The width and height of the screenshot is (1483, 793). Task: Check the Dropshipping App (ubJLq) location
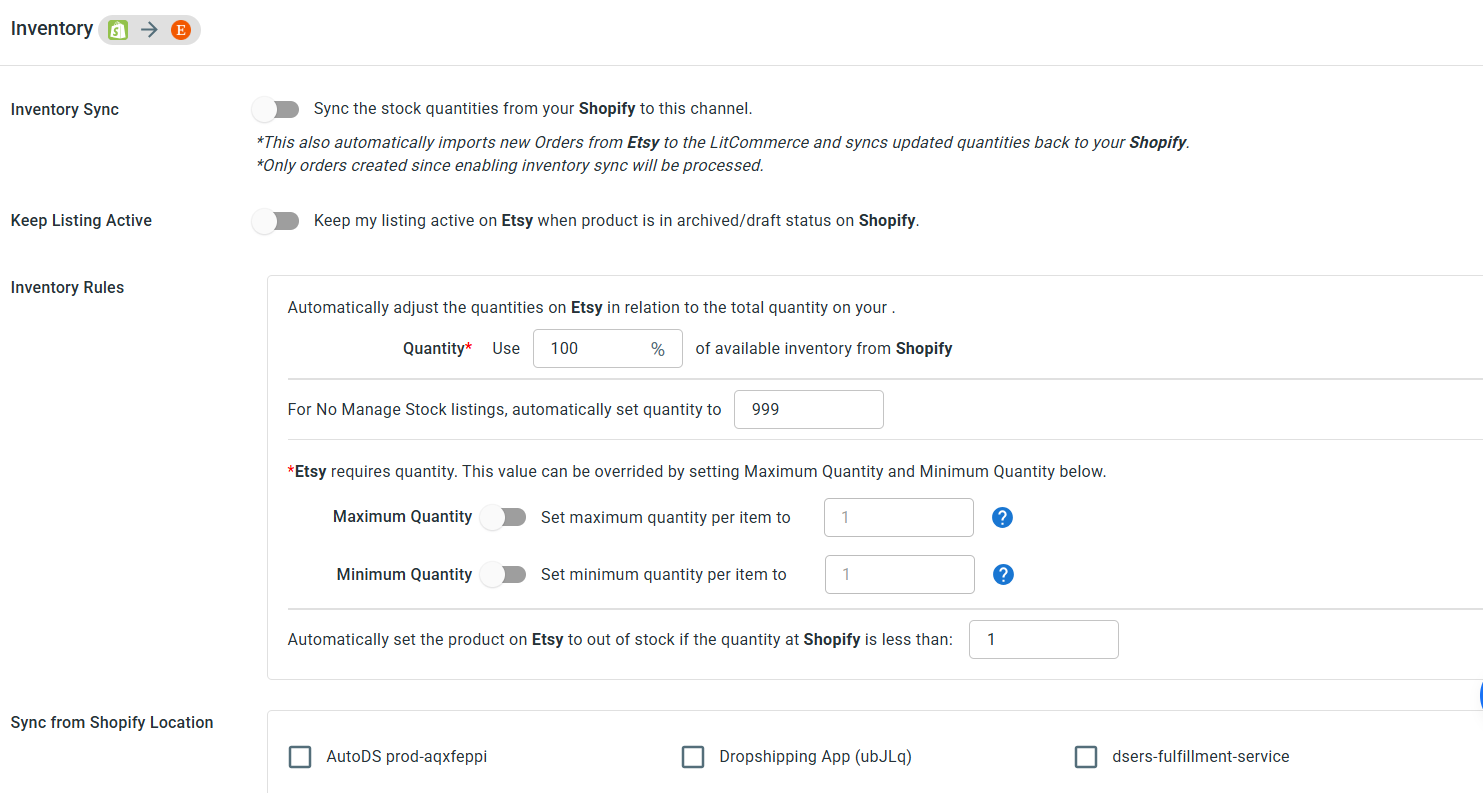[x=693, y=757]
